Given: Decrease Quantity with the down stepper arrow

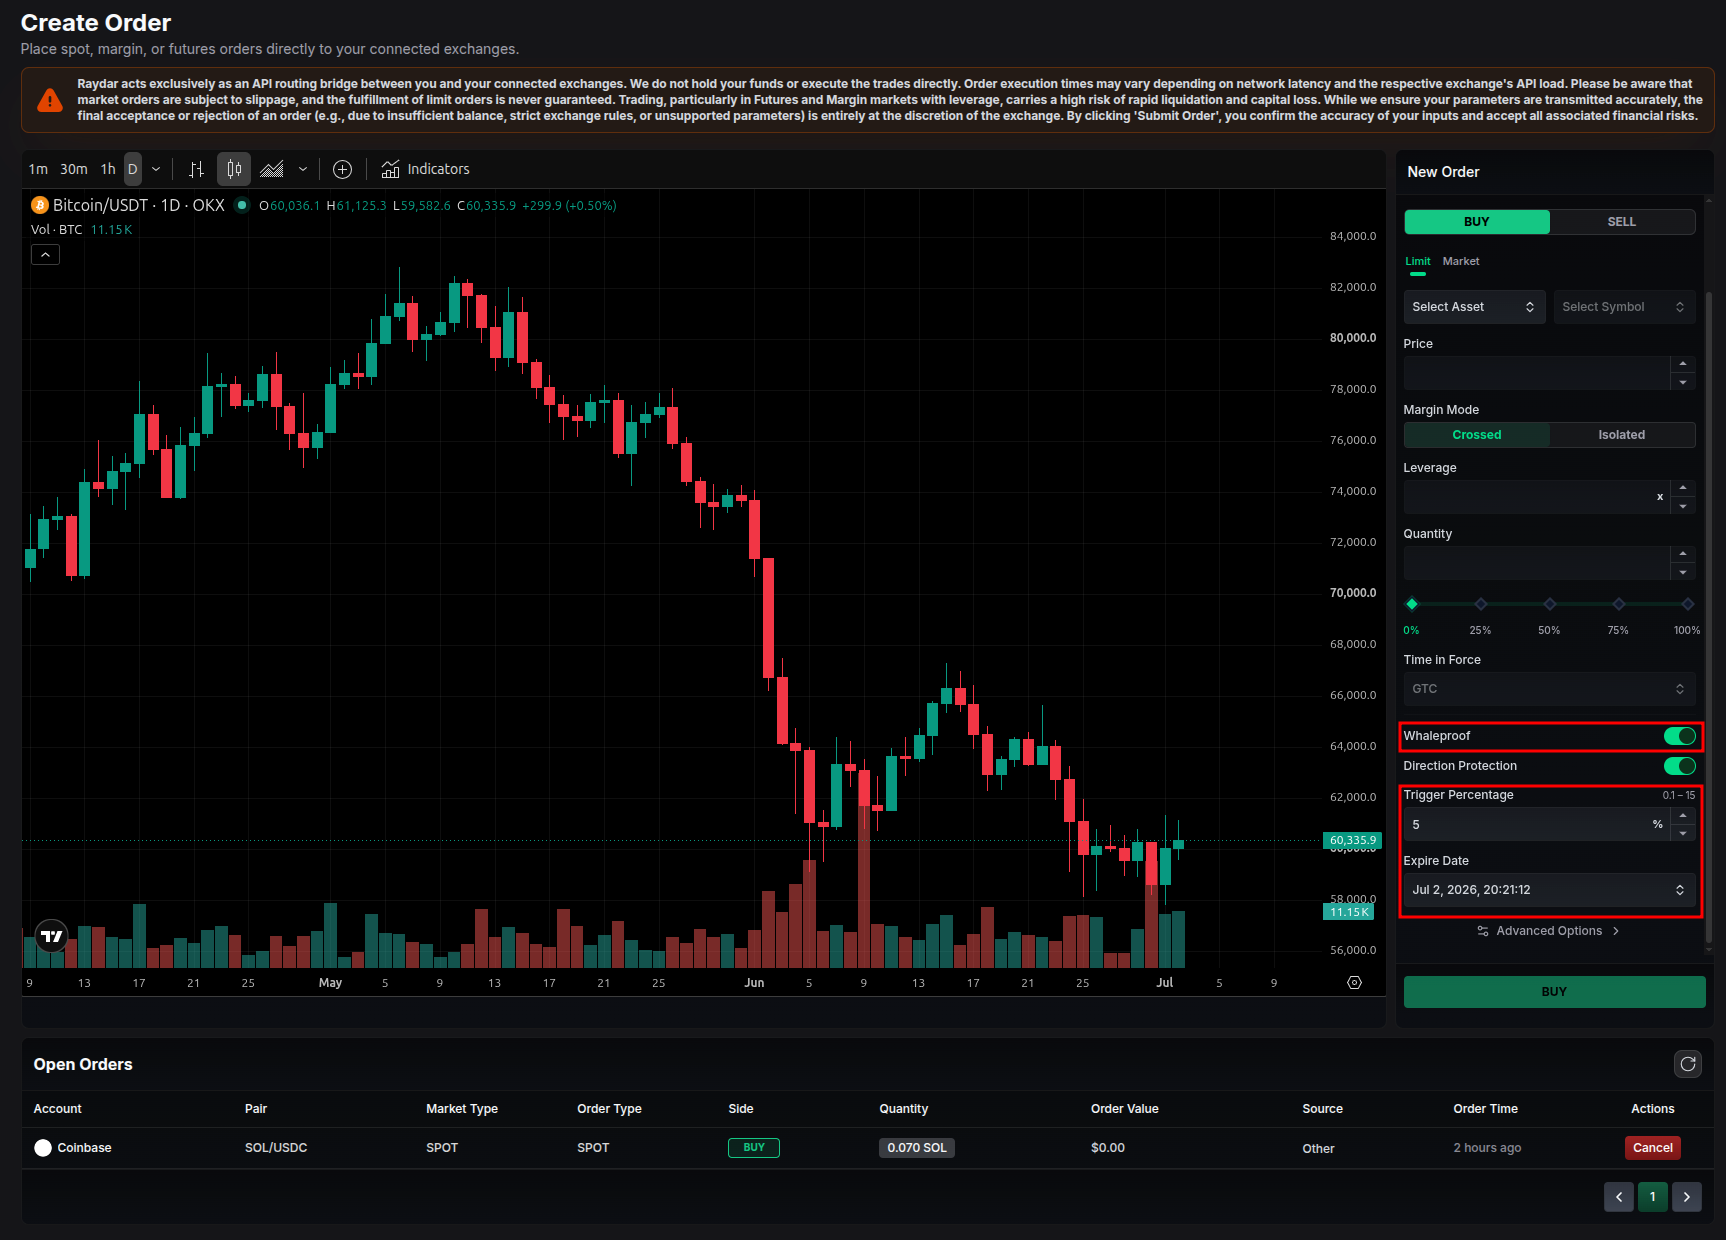Looking at the screenshot, I should [x=1683, y=572].
